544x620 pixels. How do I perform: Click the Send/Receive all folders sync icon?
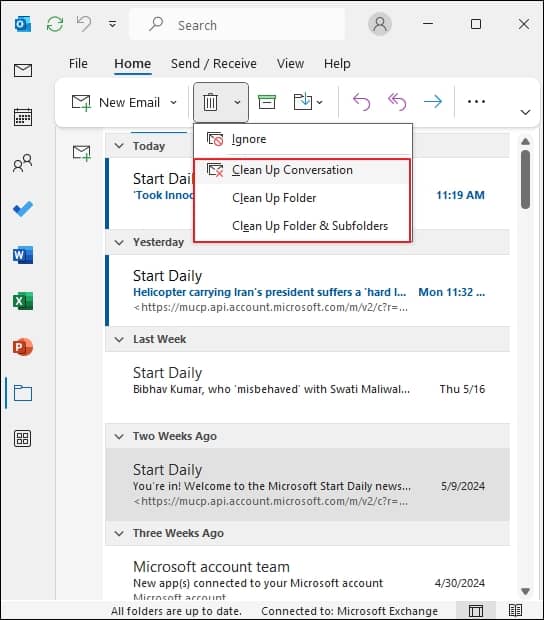coord(55,24)
